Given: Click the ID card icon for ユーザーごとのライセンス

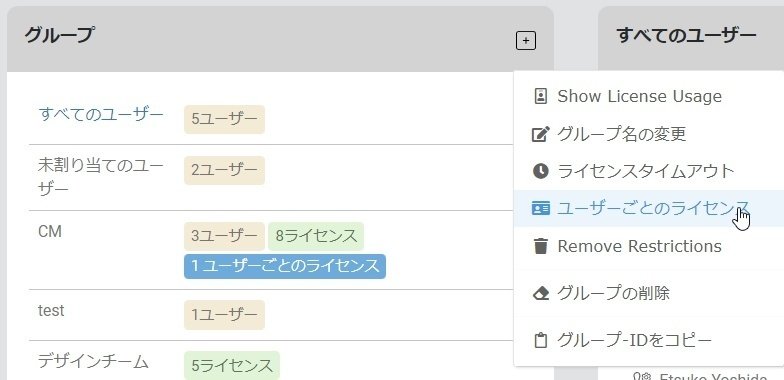Looking at the screenshot, I should [540, 208].
